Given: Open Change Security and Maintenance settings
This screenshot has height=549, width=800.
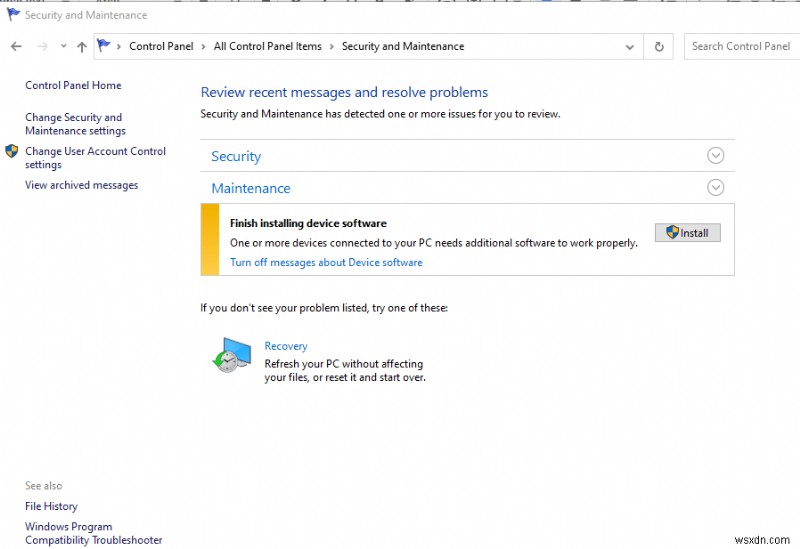Looking at the screenshot, I should [x=76, y=124].
